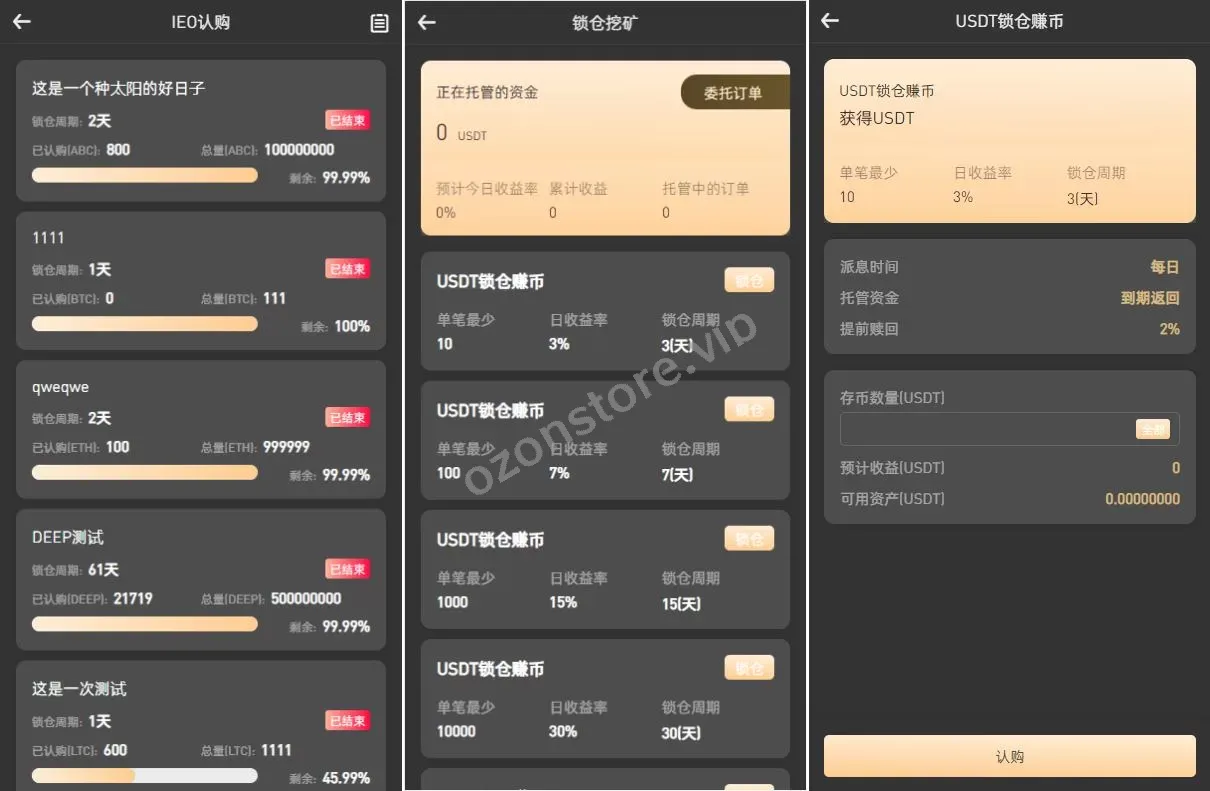Screen dimensions: 1210x791
Task: Select the 正在托管的资金 summary card
Action: pos(605,148)
